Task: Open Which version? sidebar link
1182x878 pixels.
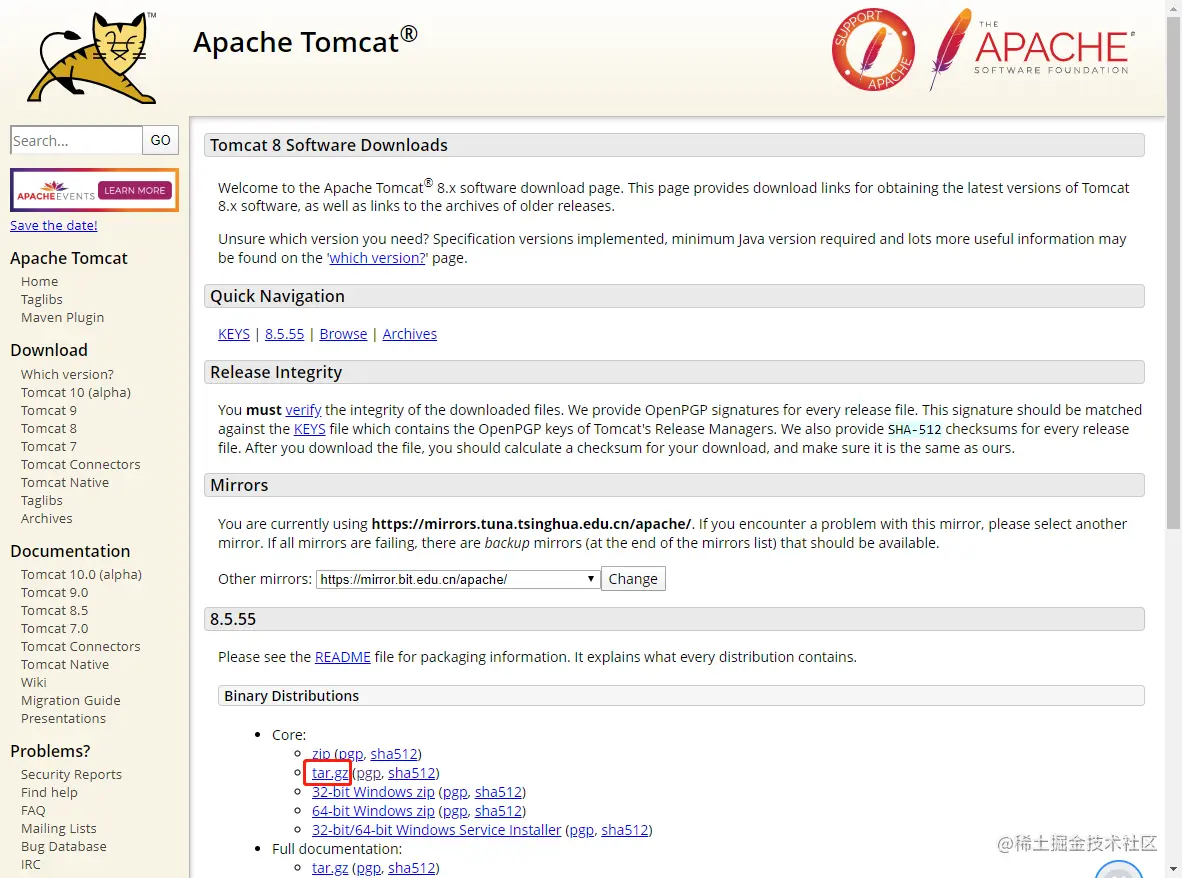Action: (67, 374)
